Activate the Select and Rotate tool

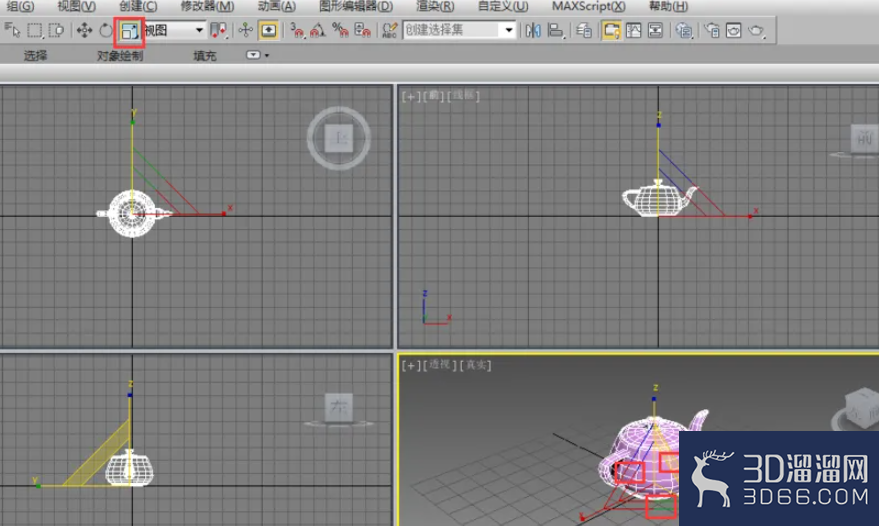[x=105, y=30]
